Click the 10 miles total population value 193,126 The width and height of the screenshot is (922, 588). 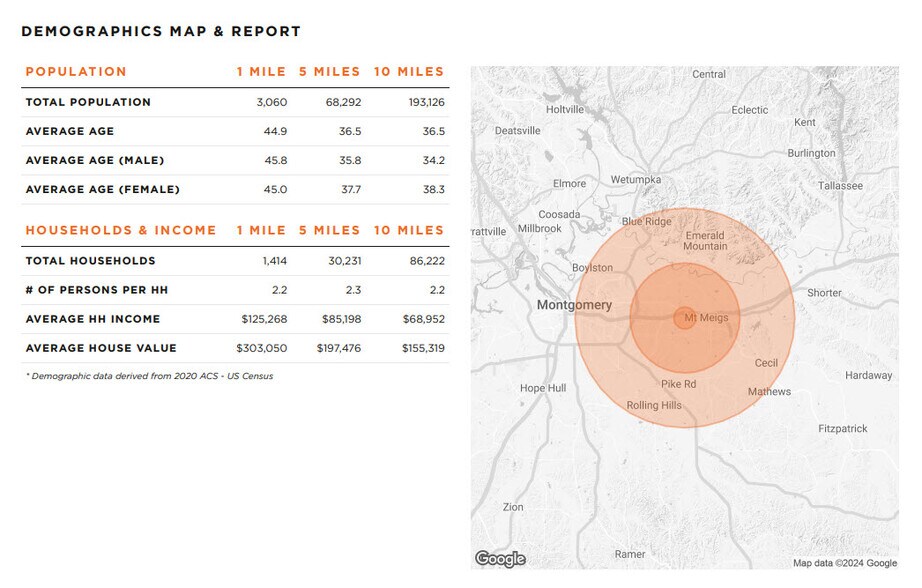(x=422, y=102)
